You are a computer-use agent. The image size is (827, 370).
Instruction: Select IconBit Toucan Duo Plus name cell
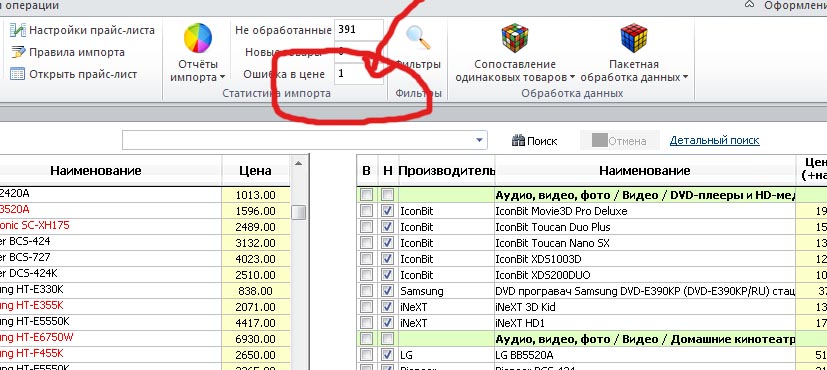(x=645, y=227)
